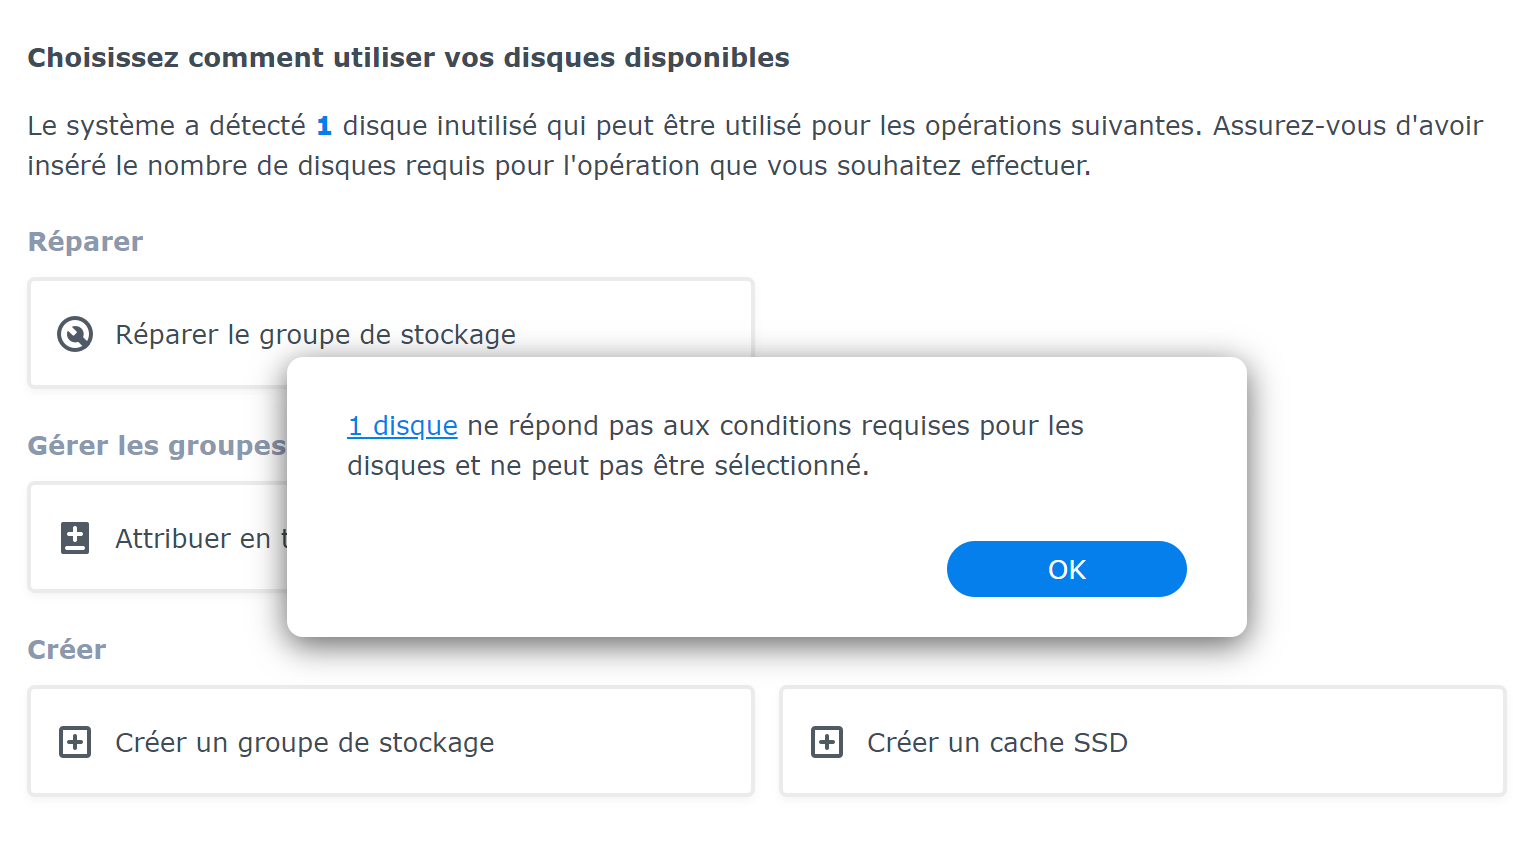Click the "Gérer les groupes" section heading

point(156,446)
